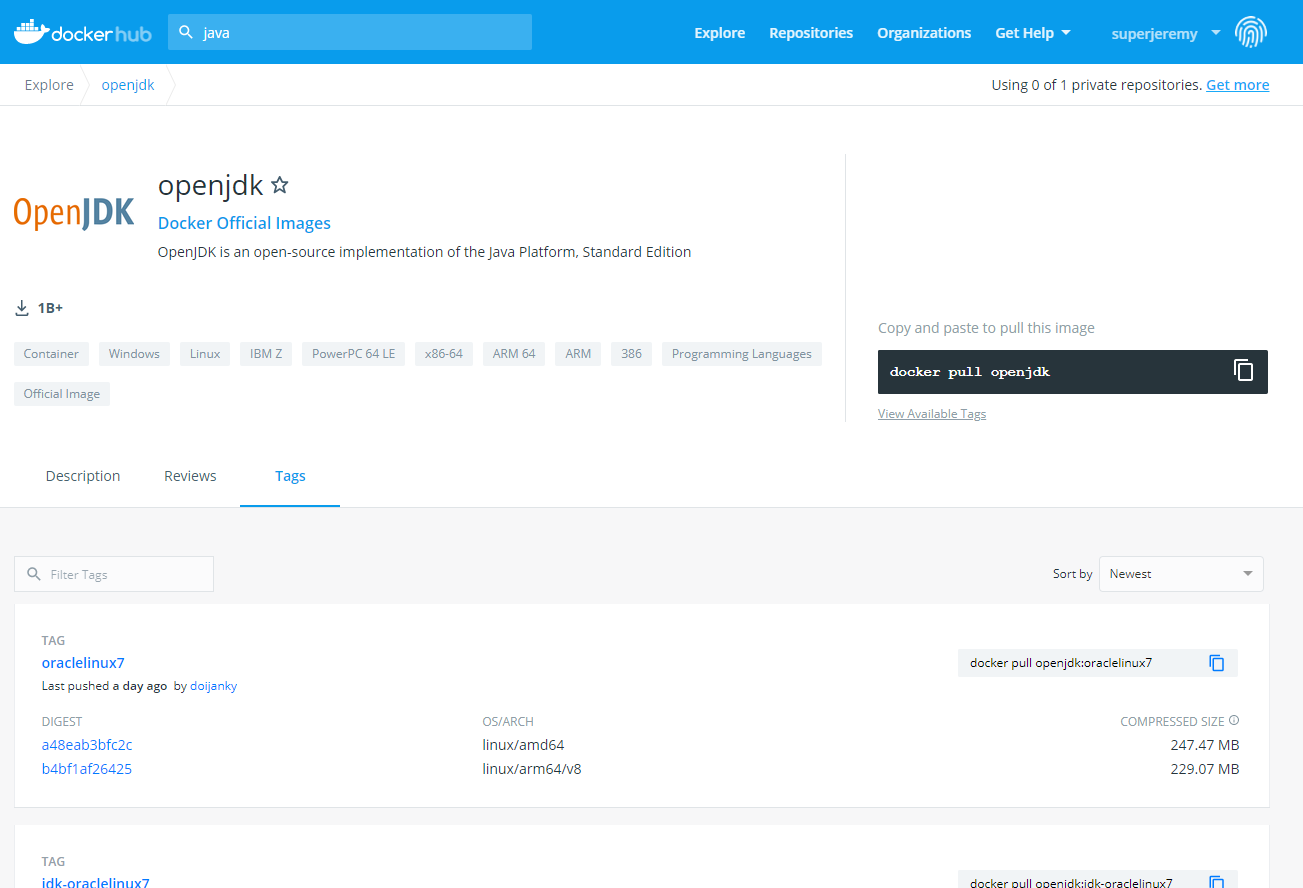
Task: Click the IBM Z architecture chip
Action: pos(266,354)
